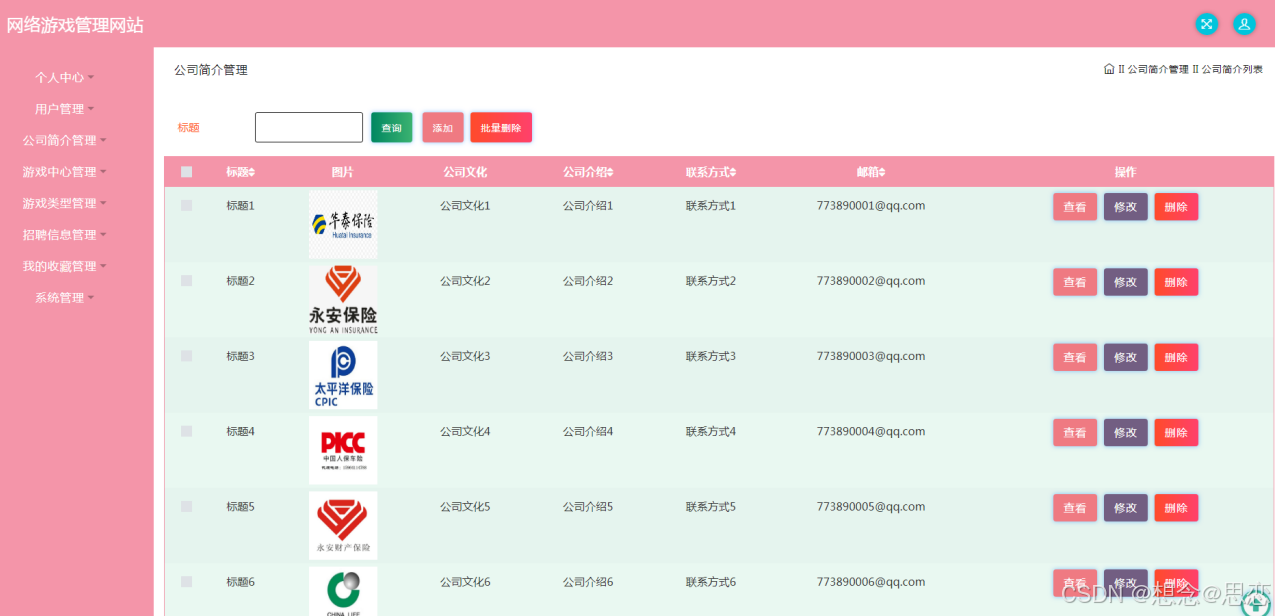Click the 公司文化 column header

click(x=465, y=172)
